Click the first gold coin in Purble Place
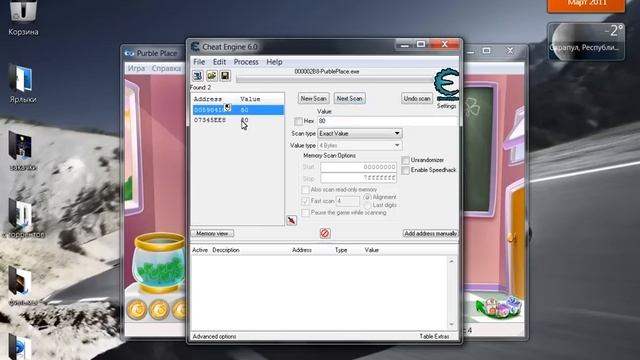This screenshot has height=360, width=640. pos(137,309)
